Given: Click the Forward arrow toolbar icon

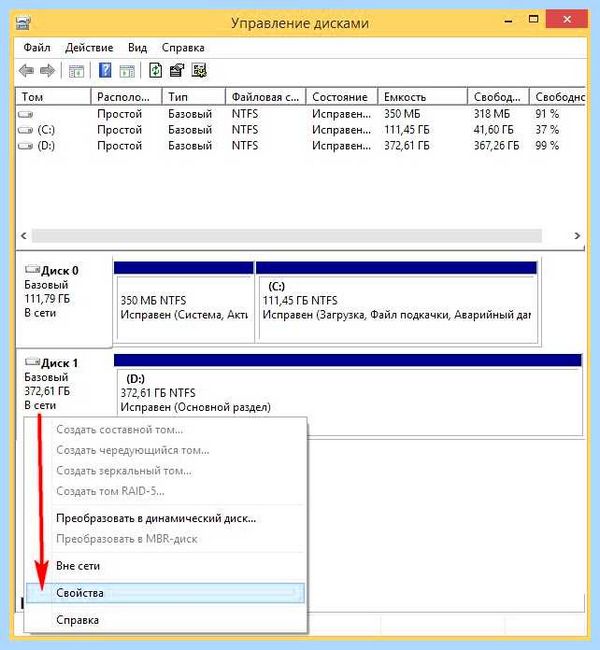Looking at the screenshot, I should pos(47,71).
